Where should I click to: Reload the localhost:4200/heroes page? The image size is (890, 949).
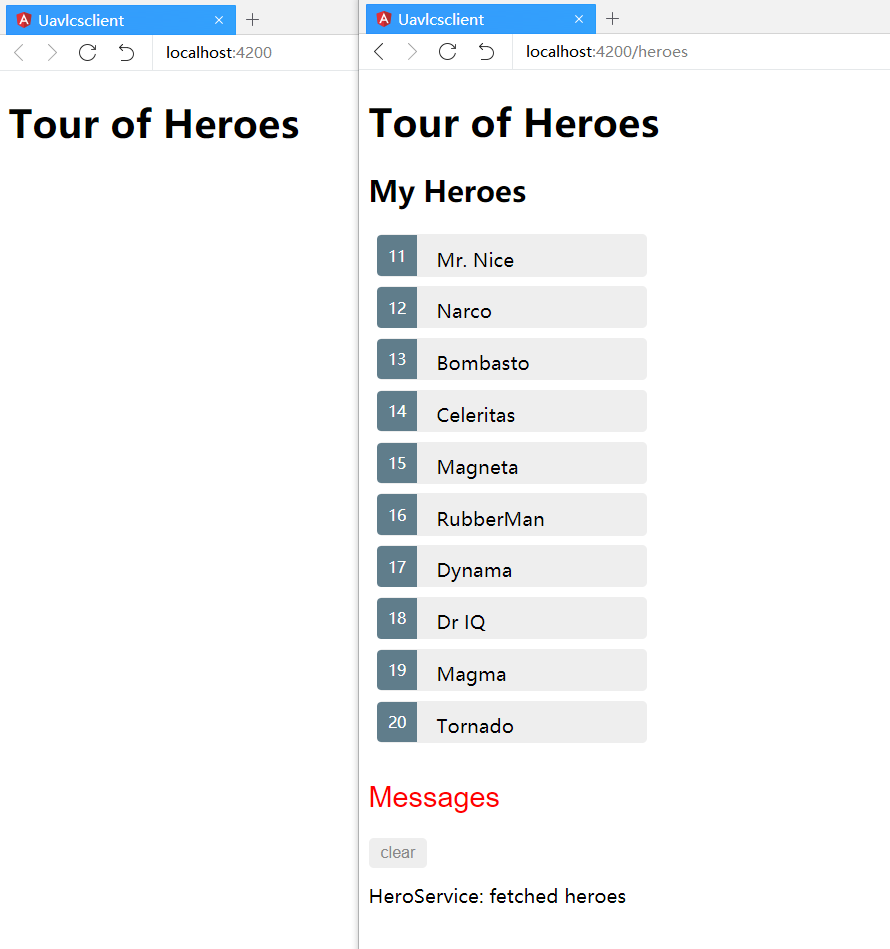click(447, 52)
